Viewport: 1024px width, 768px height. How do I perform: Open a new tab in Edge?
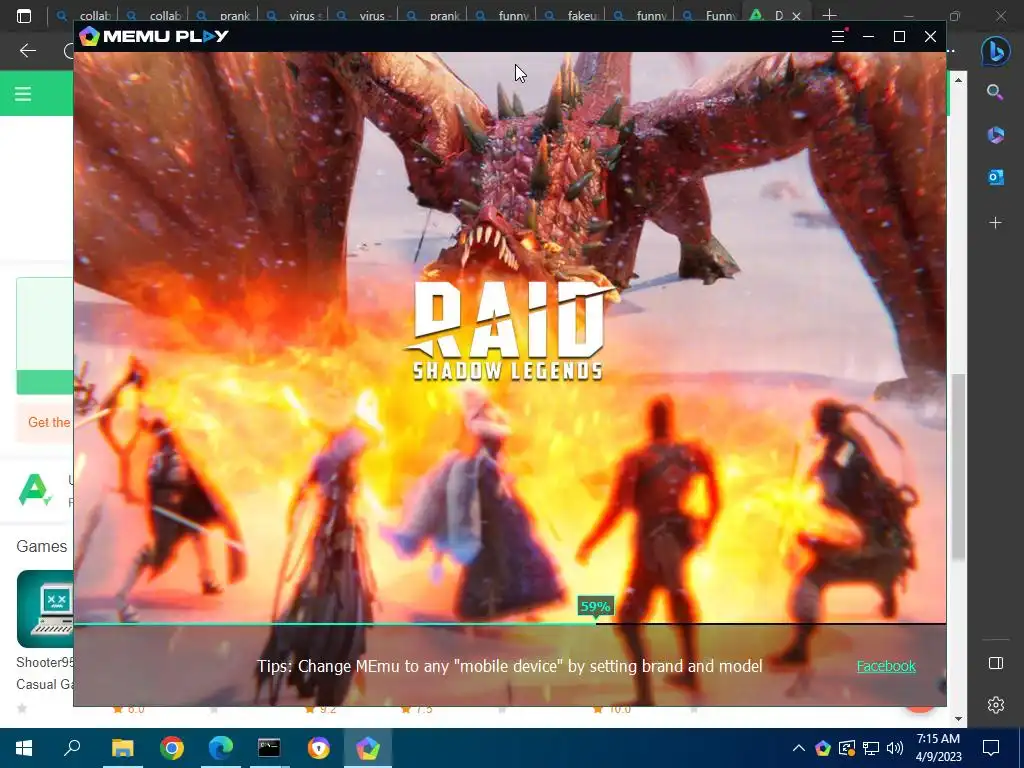coord(829,15)
